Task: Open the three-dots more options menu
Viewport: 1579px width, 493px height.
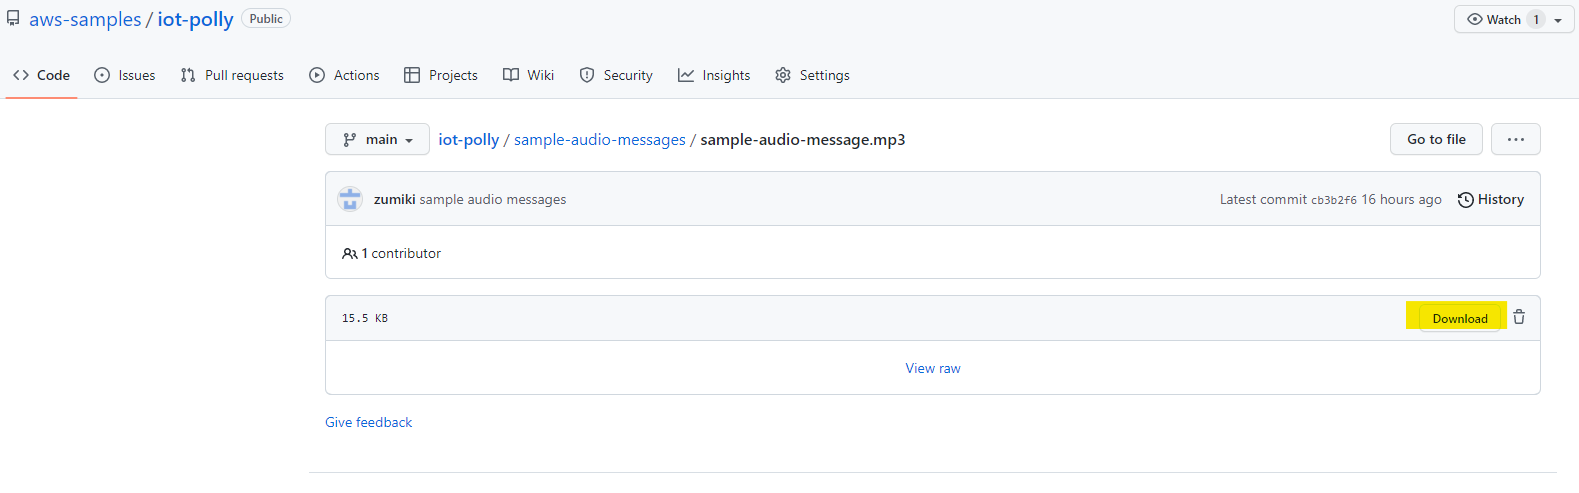Action: coord(1515,139)
